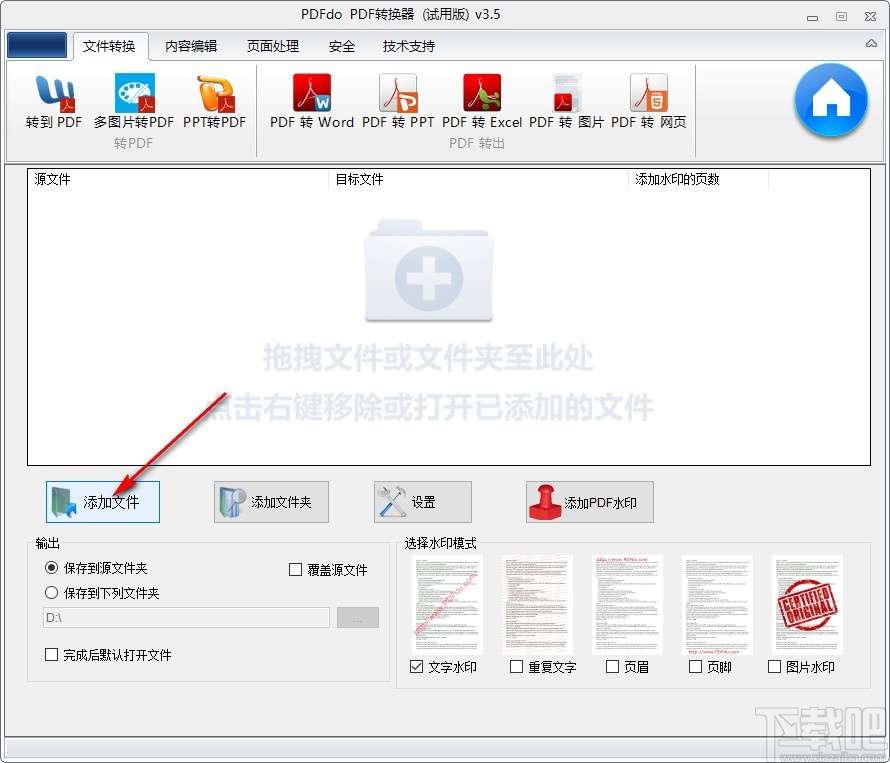This screenshot has width=890, height=763.
Task: Switch to the 文件转换 tab
Action: (x=109, y=46)
